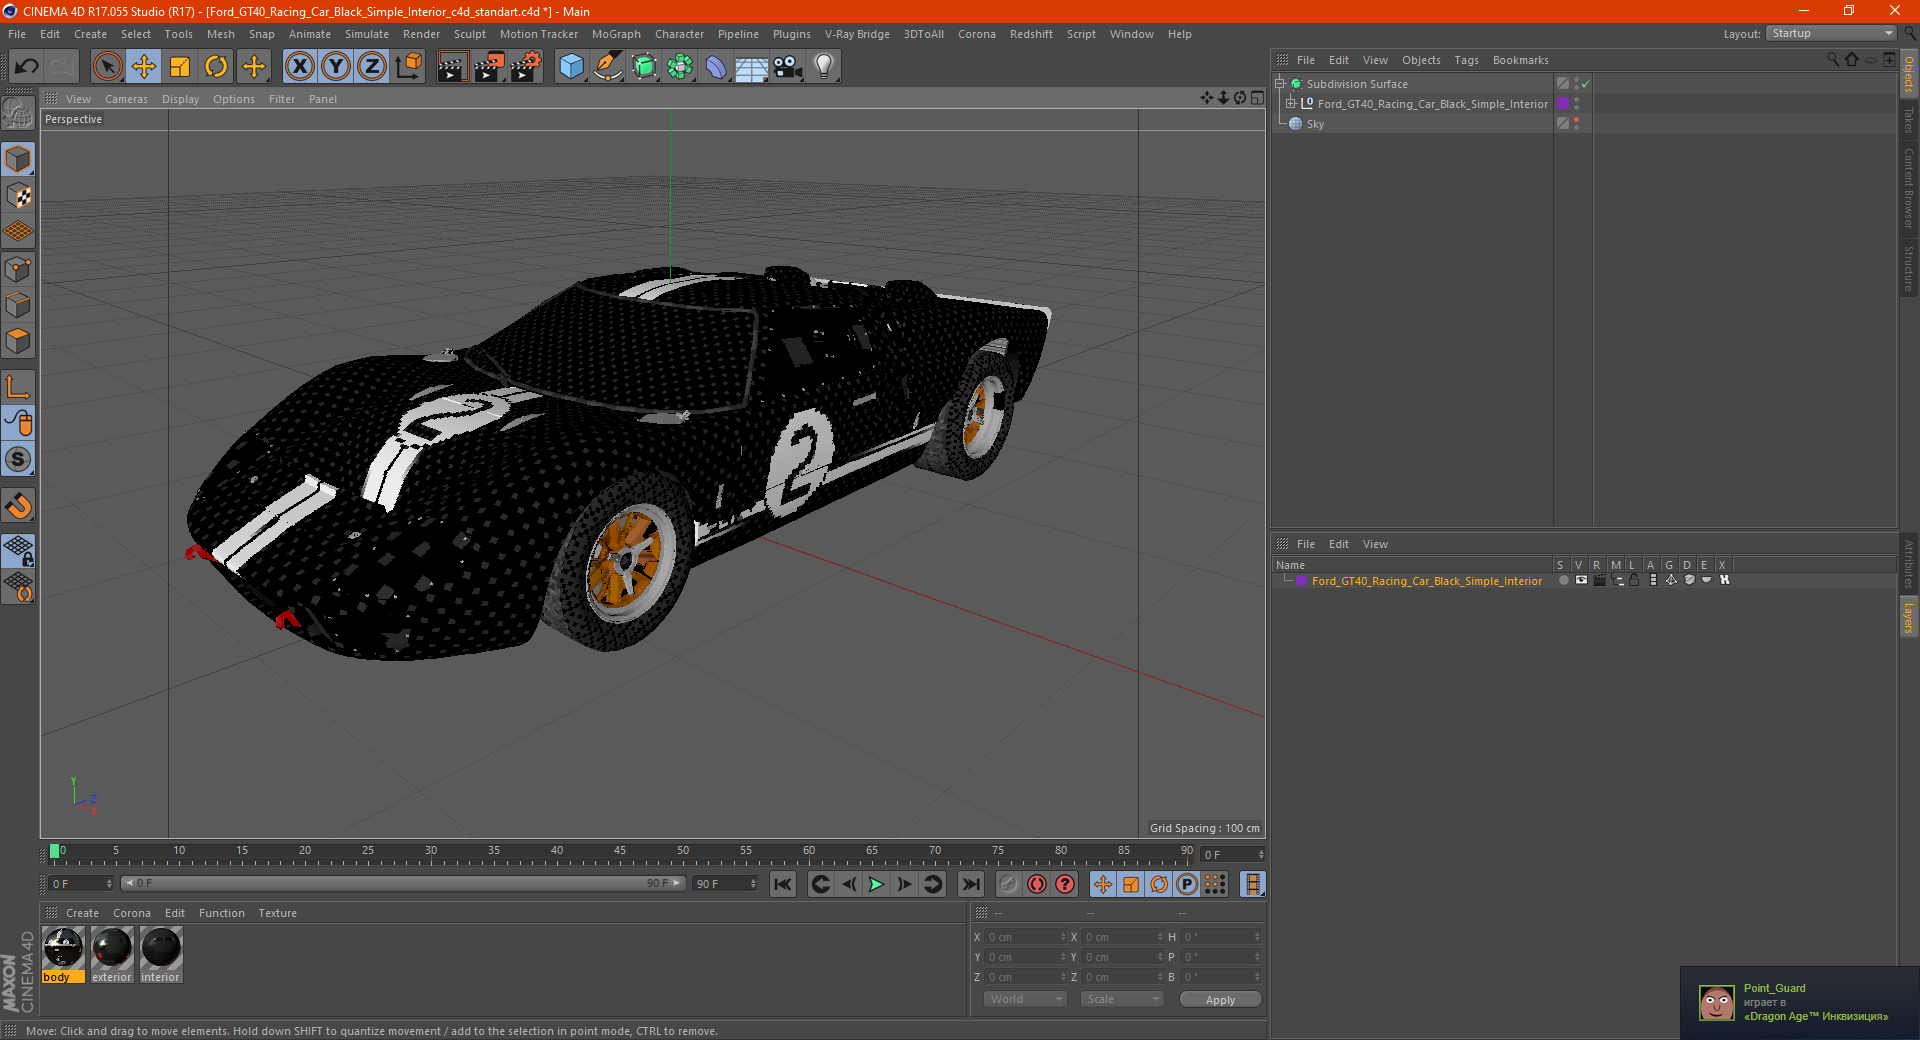Open material manager Texture menu
1920x1040 pixels.
pos(277,913)
